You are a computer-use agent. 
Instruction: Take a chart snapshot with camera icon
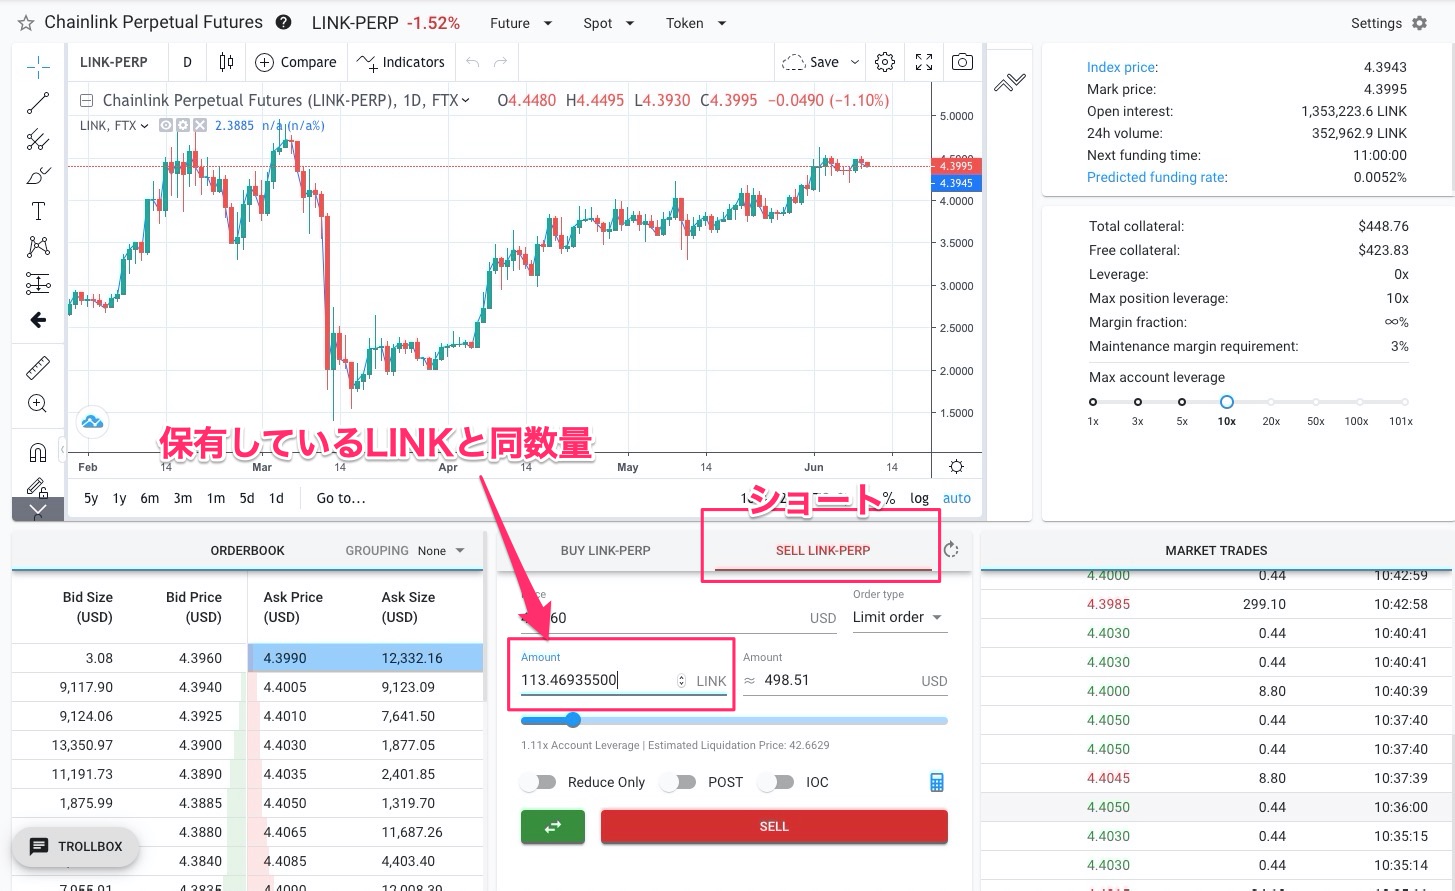962,62
